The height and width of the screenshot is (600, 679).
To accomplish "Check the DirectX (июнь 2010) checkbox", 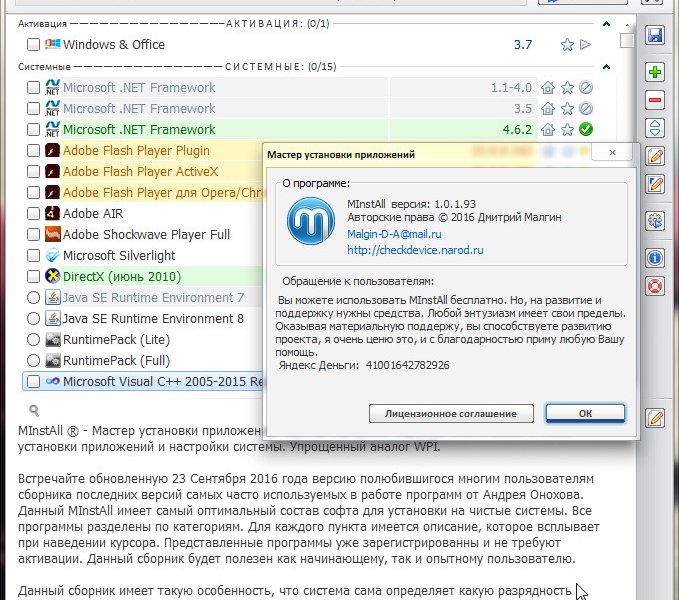I will [33, 276].
